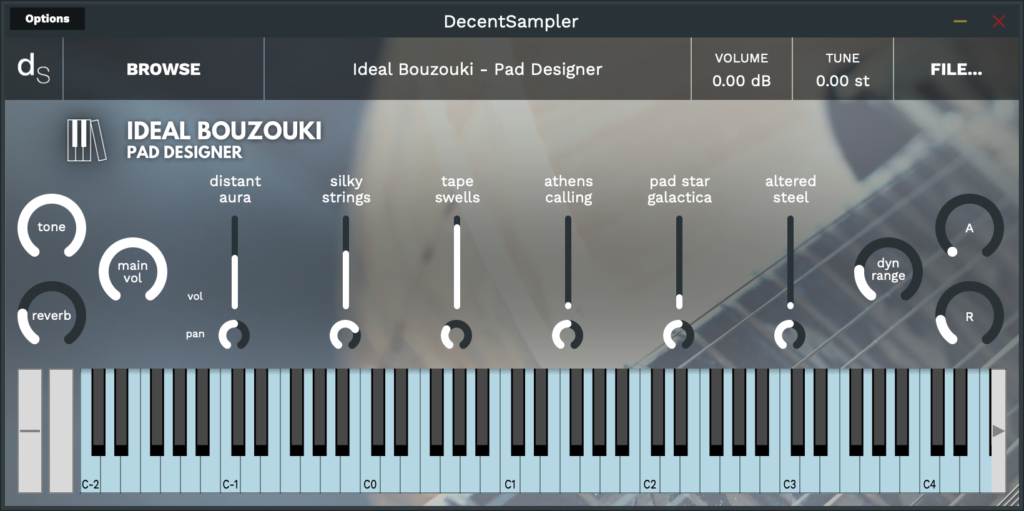The width and height of the screenshot is (1024, 511).
Task: Click the pad star galactica volume slider
Action: (679, 263)
